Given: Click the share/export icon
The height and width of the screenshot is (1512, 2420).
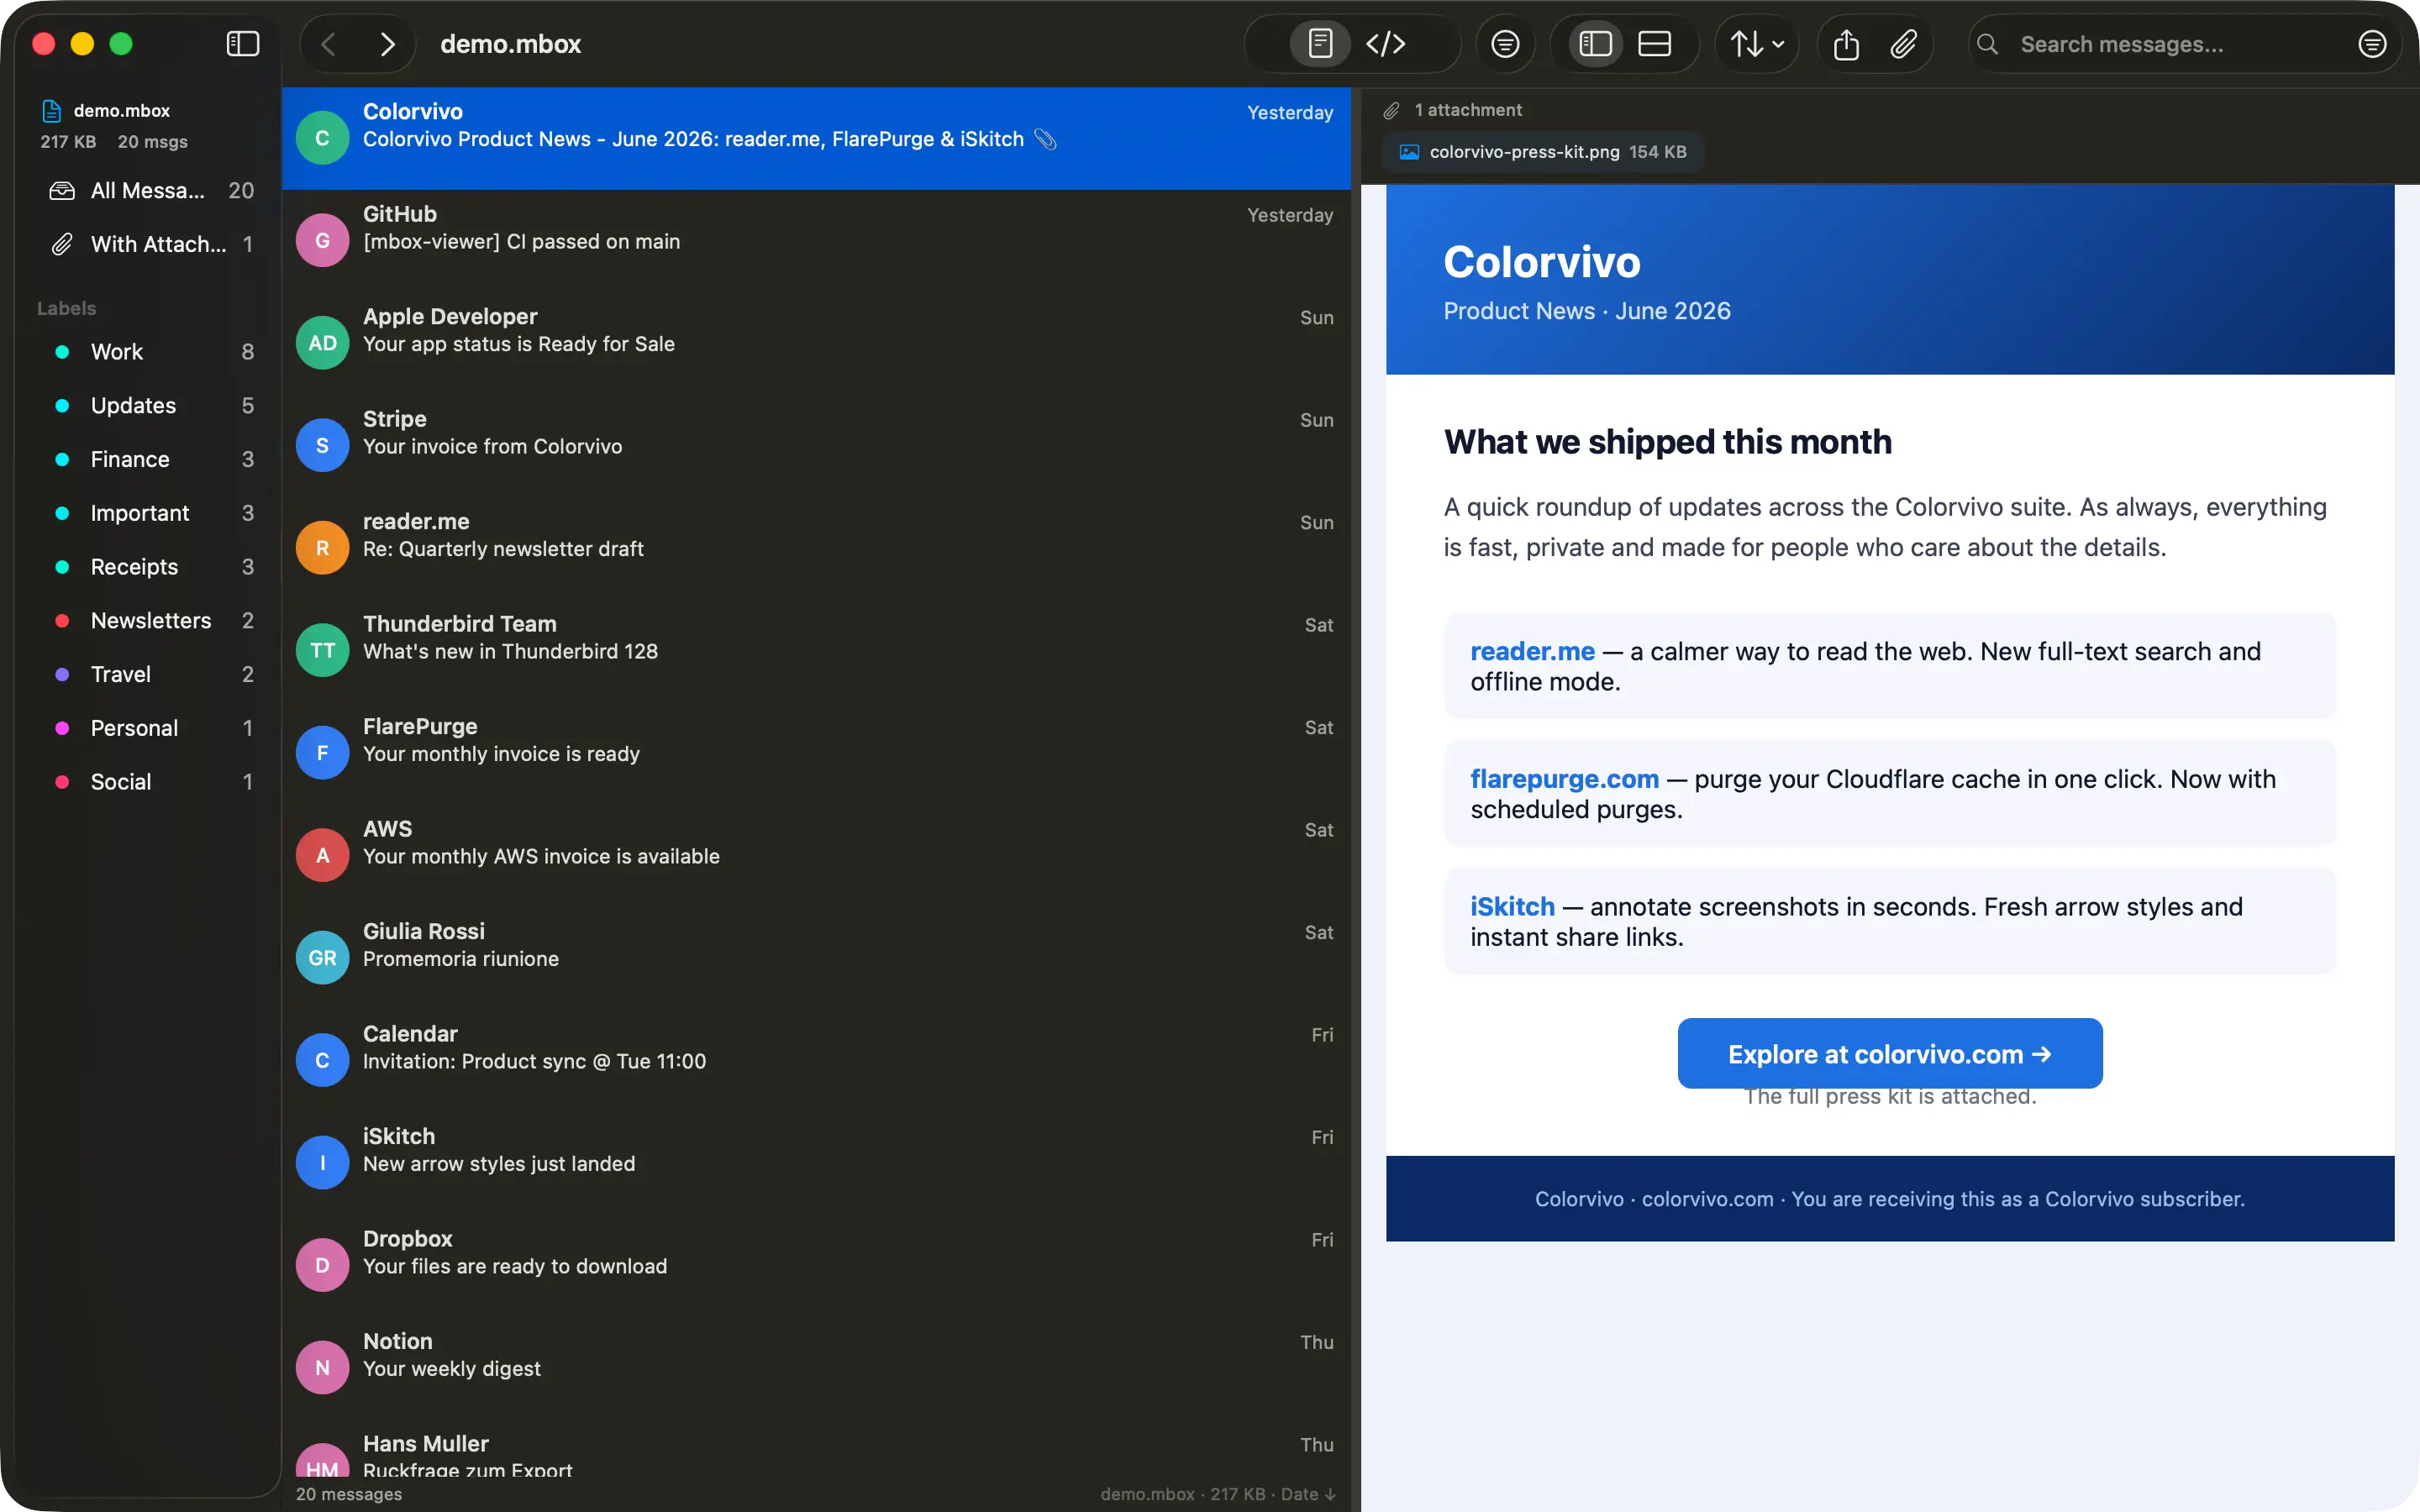Looking at the screenshot, I should click(x=1846, y=44).
